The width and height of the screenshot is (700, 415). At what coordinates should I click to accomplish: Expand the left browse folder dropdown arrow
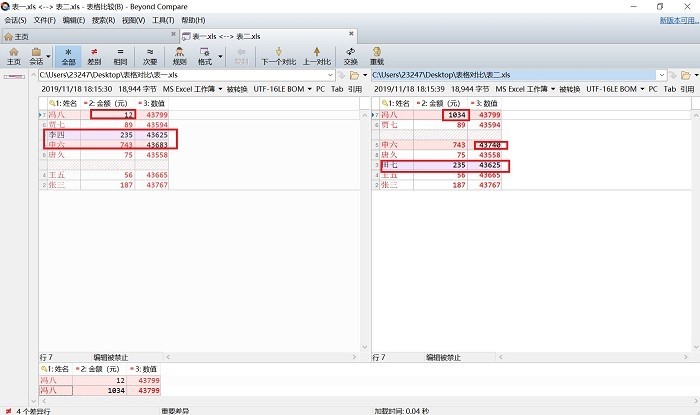(x=365, y=75)
